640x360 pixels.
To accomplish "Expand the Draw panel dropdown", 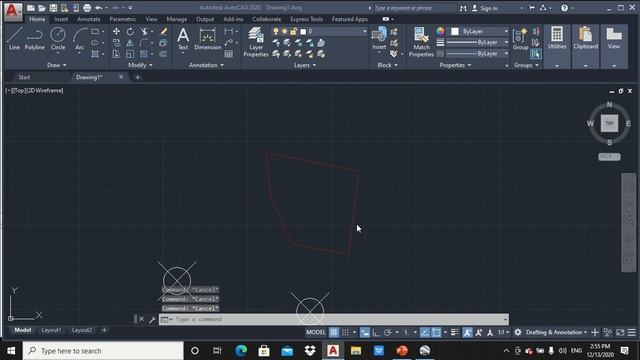I will click(56, 65).
